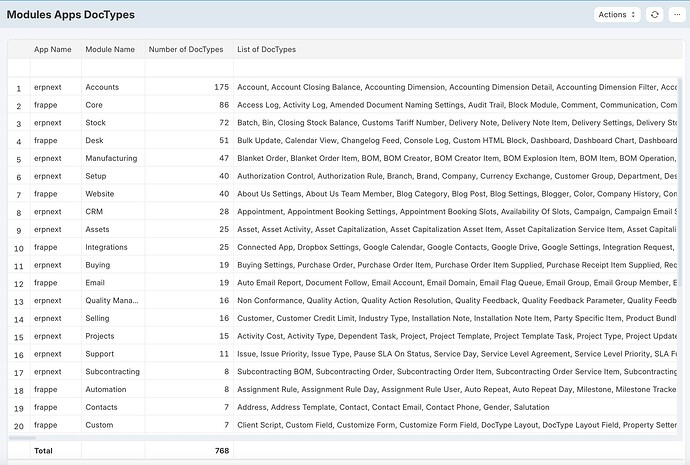Click the Number of DocTypes column header

(x=186, y=49)
